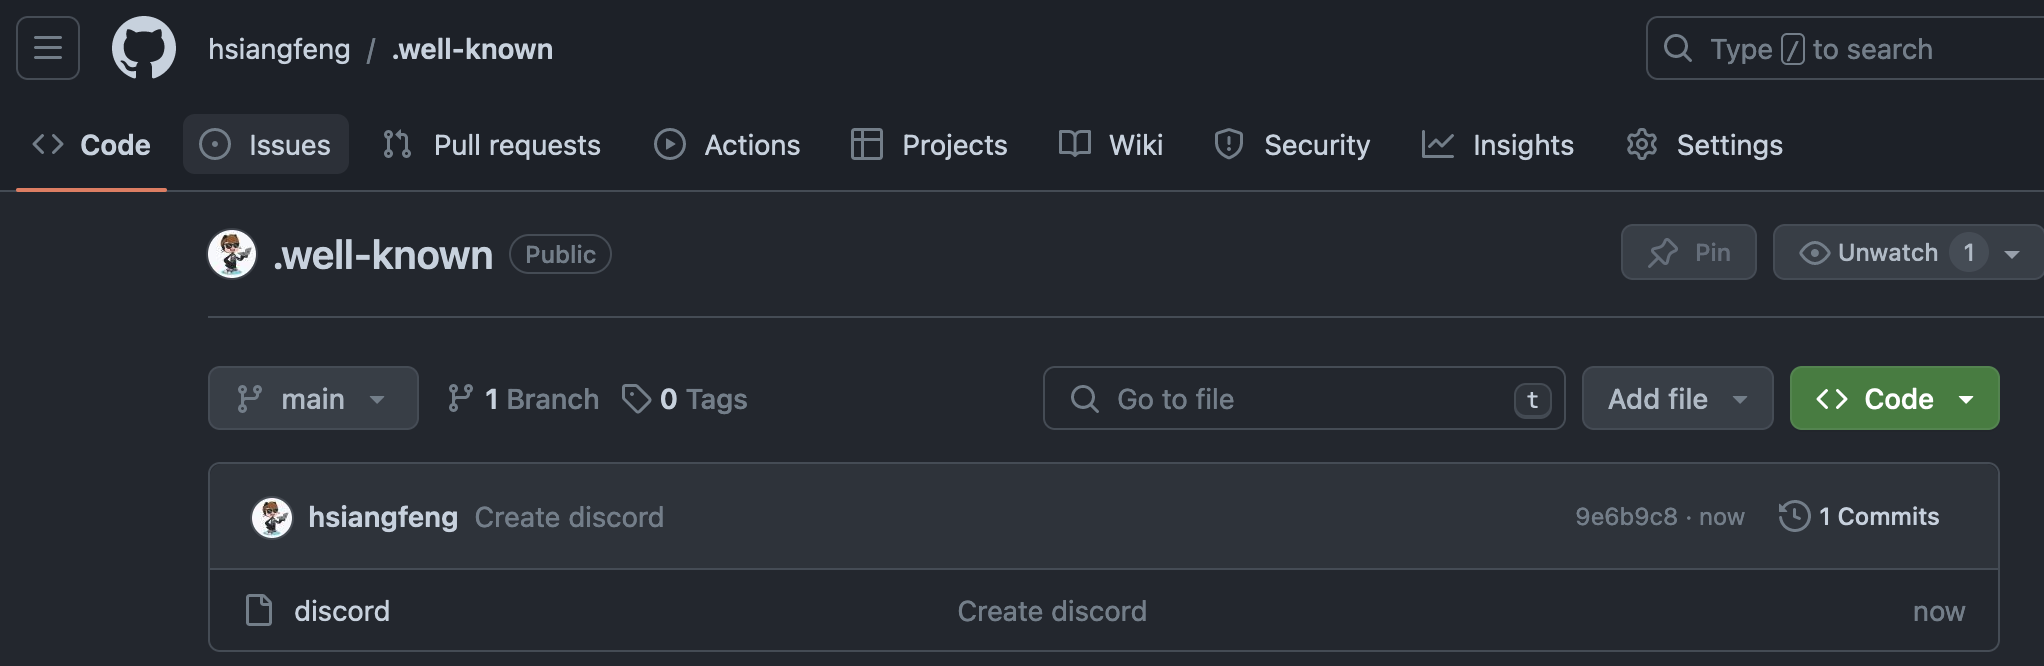Open the hamburger navigation menu
Viewport: 2044px width, 666px height.
coord(47,48)
